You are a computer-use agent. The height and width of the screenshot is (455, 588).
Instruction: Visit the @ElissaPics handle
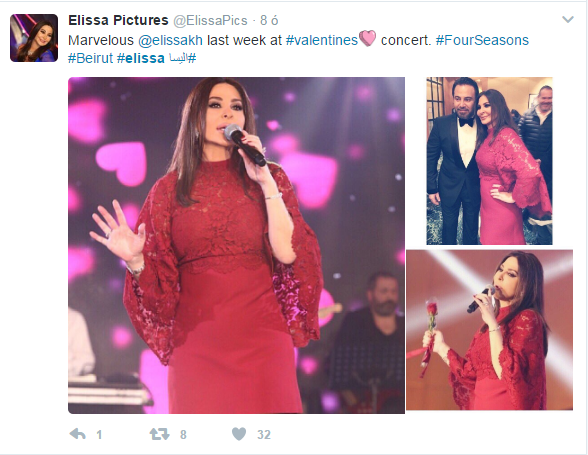(210, 20)
